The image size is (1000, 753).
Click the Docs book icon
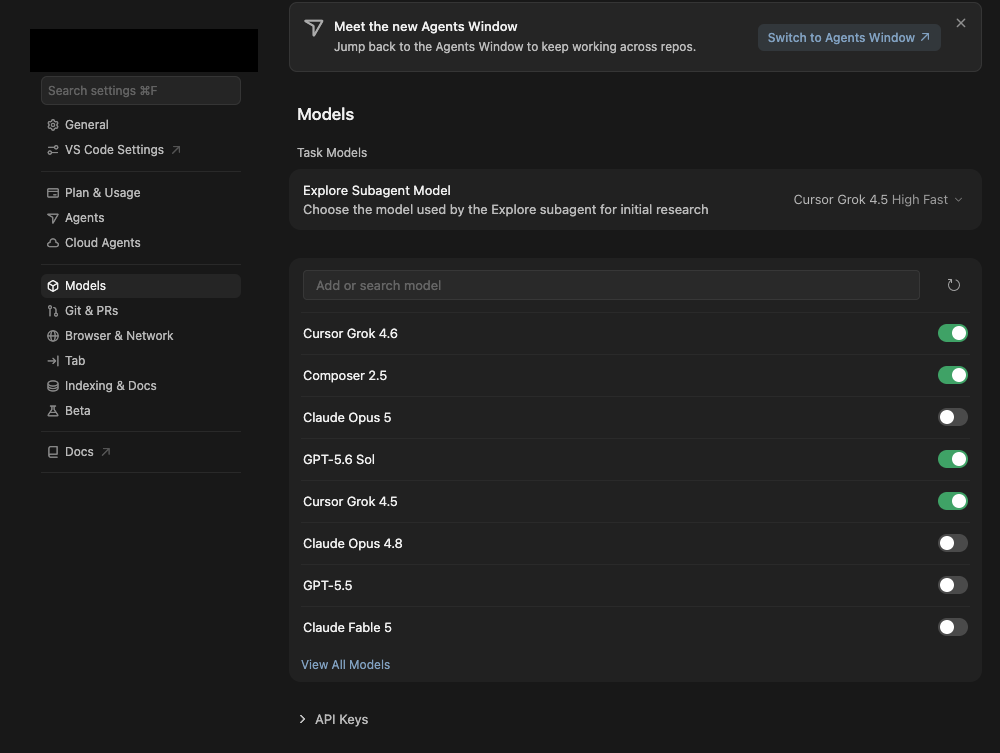point(53,452)
